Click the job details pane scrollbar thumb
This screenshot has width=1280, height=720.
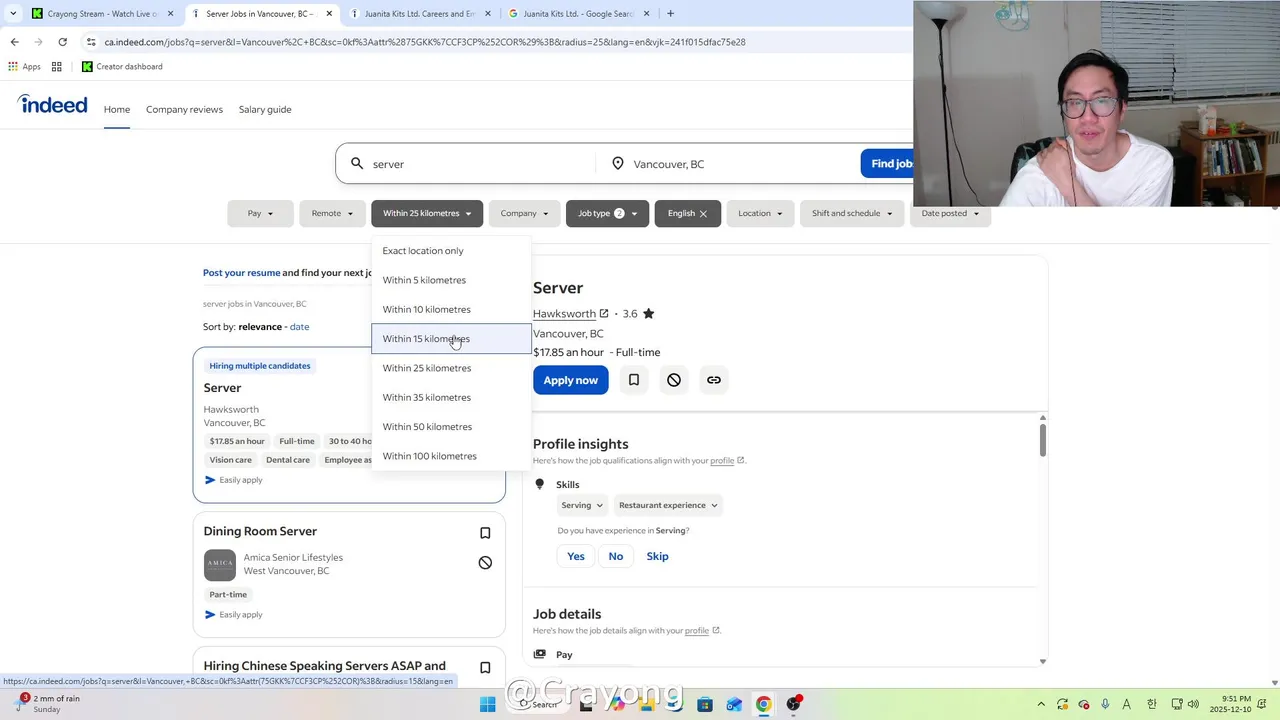click(1043, 440)
